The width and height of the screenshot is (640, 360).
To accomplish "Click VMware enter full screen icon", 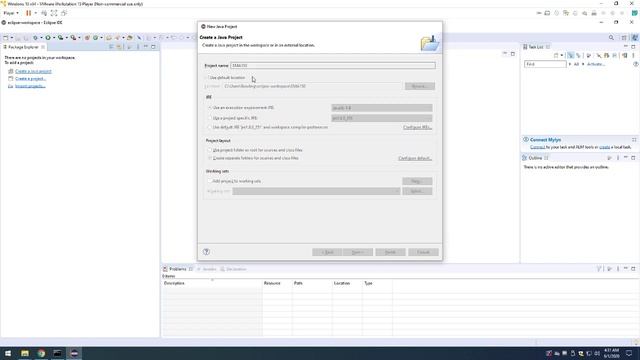I will tap(54, 13).
